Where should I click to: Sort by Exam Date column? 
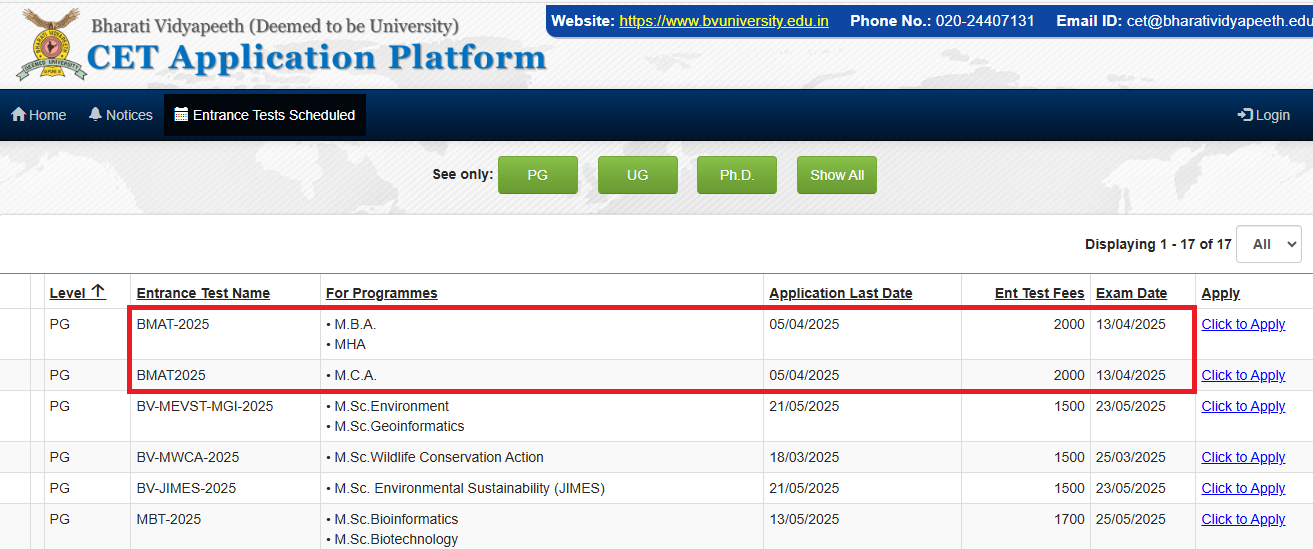tap(1131, 293)
